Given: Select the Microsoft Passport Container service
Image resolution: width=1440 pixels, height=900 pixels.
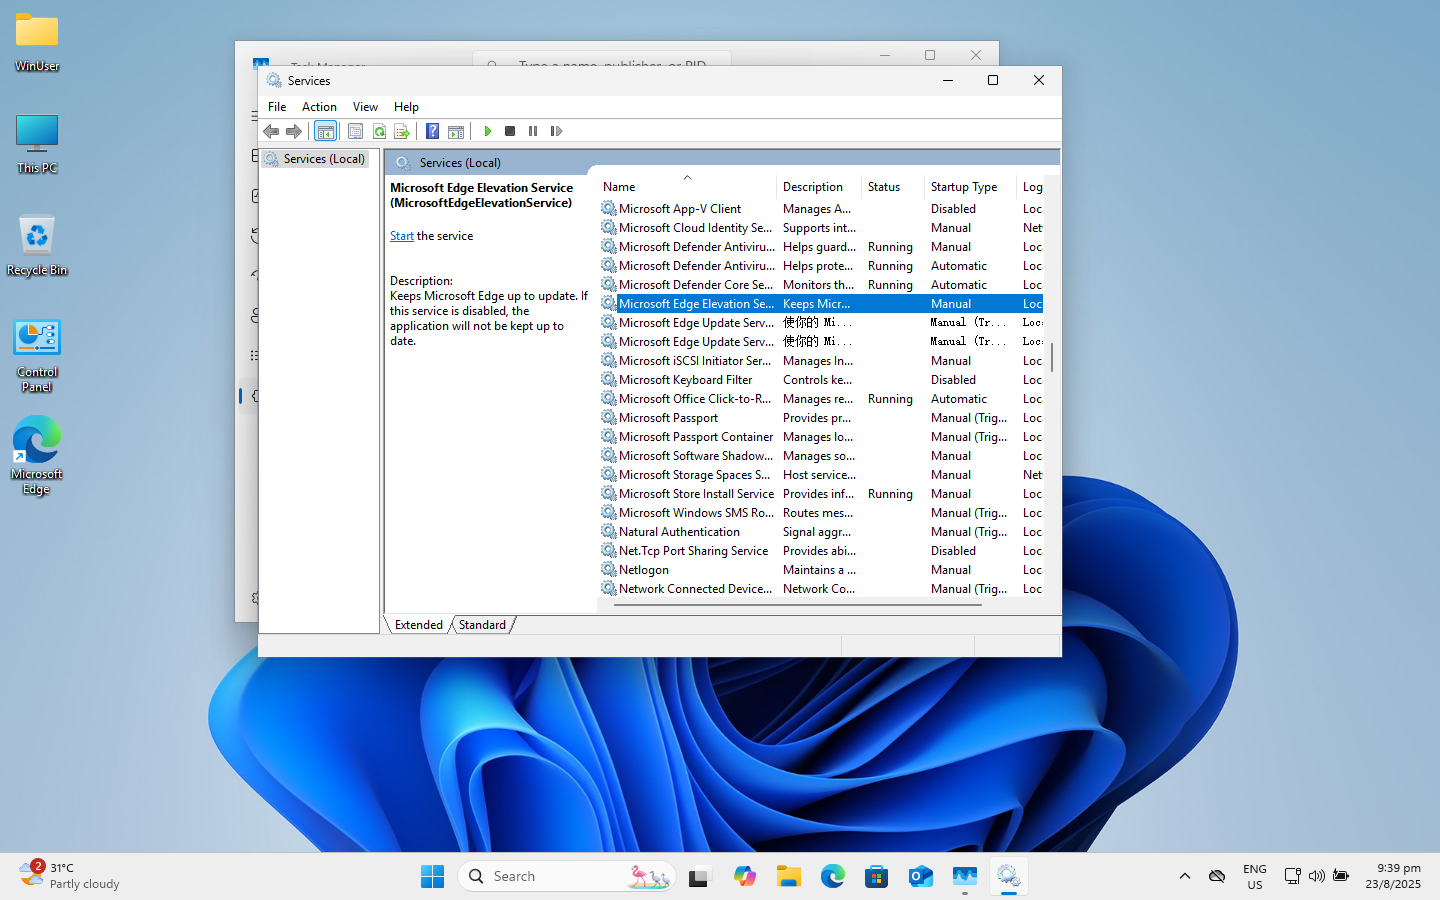Looking at the screenshot, I should click(821, 437).
